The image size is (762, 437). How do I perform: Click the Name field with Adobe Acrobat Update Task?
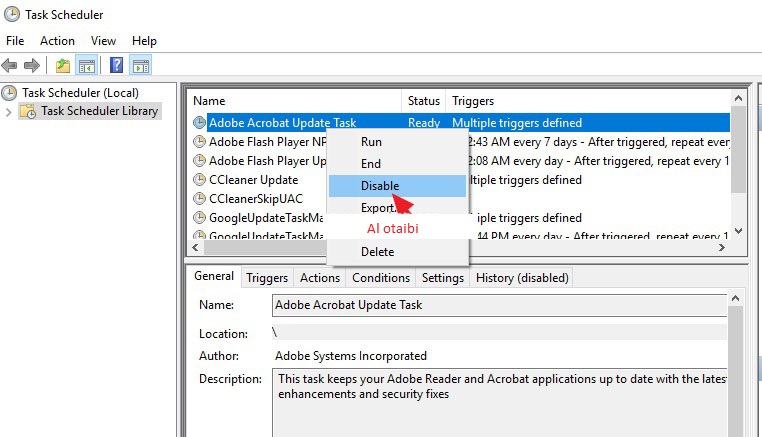pyautogui.click(x=499, y=305)
